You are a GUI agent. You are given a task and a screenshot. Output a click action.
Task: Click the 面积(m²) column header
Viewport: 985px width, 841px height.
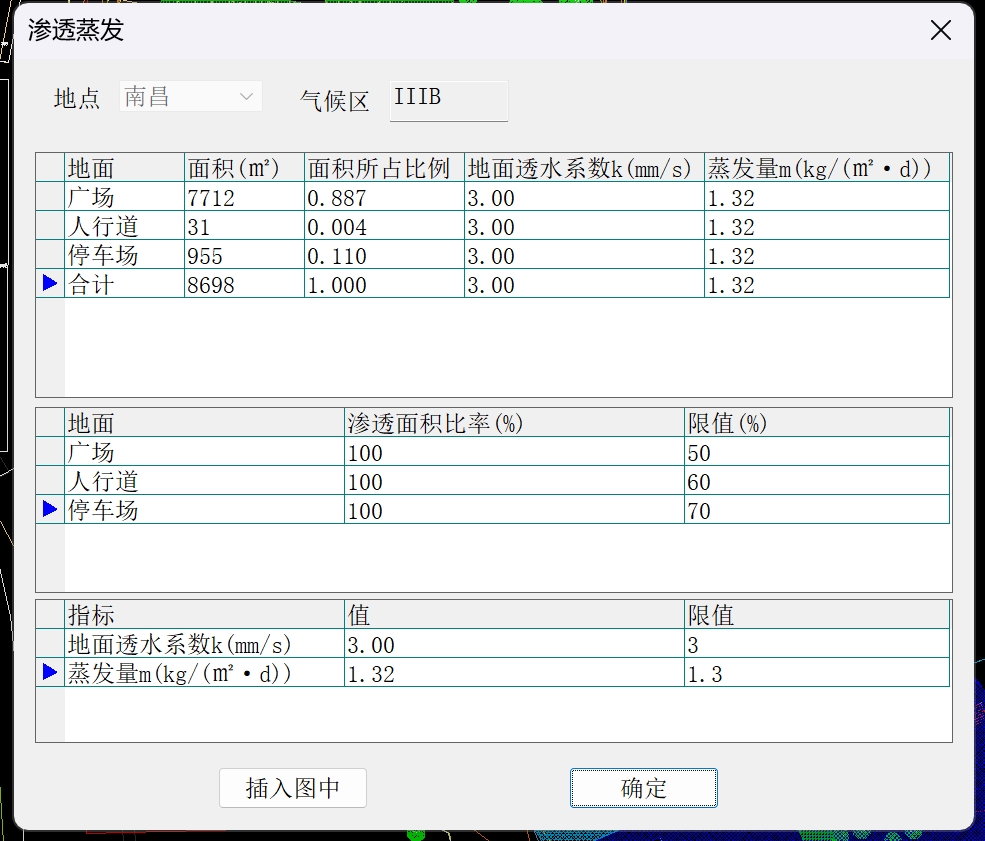point(243,168)
